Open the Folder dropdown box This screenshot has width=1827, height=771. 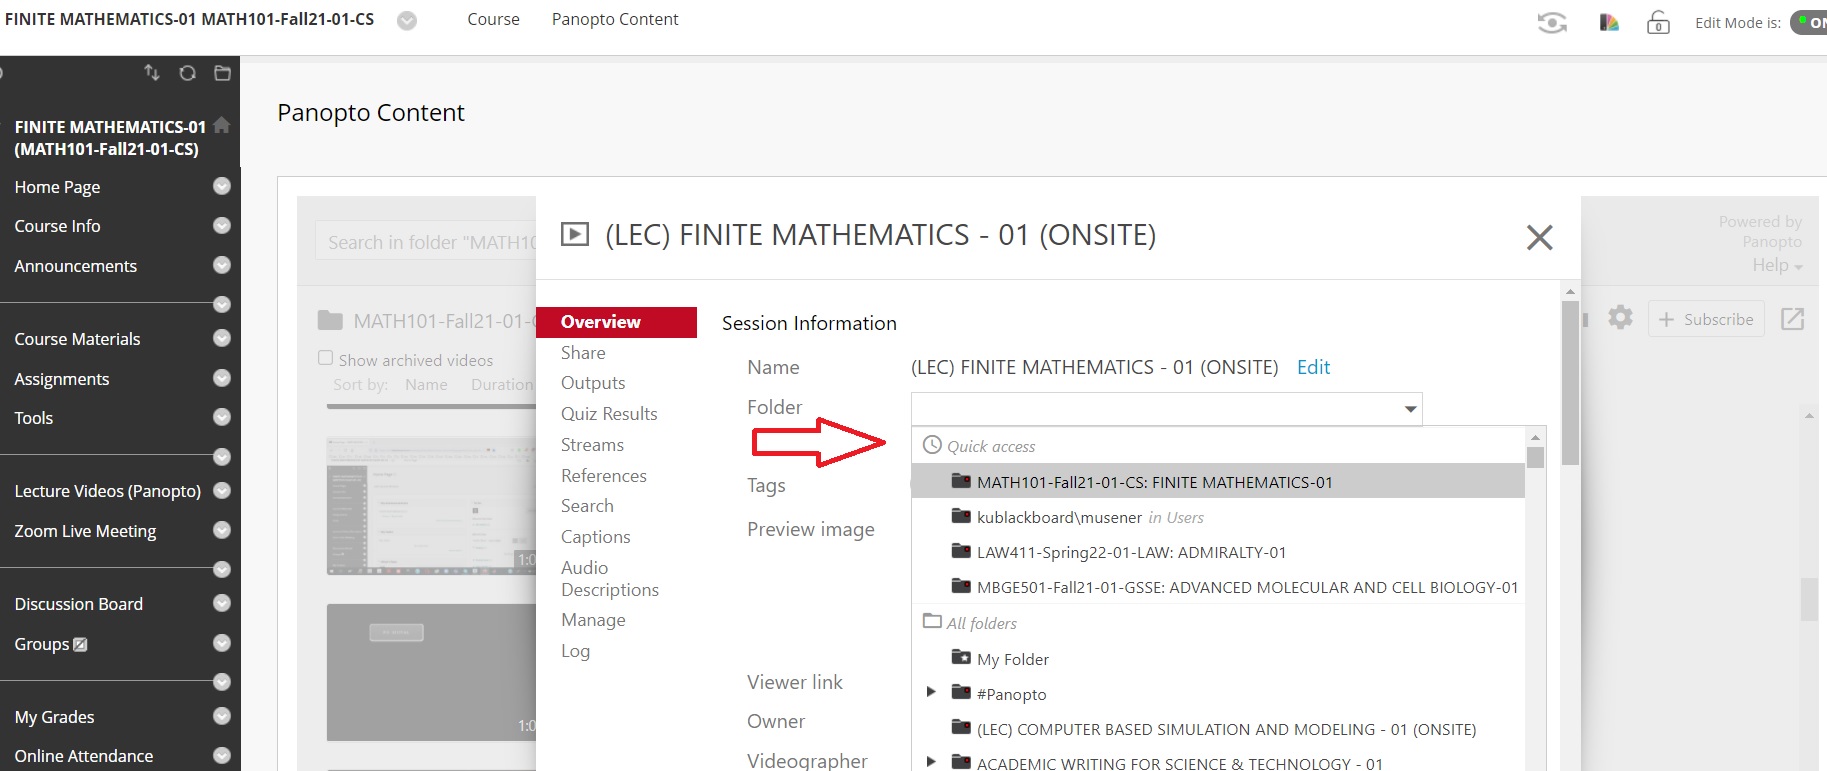click(1166, 408)
